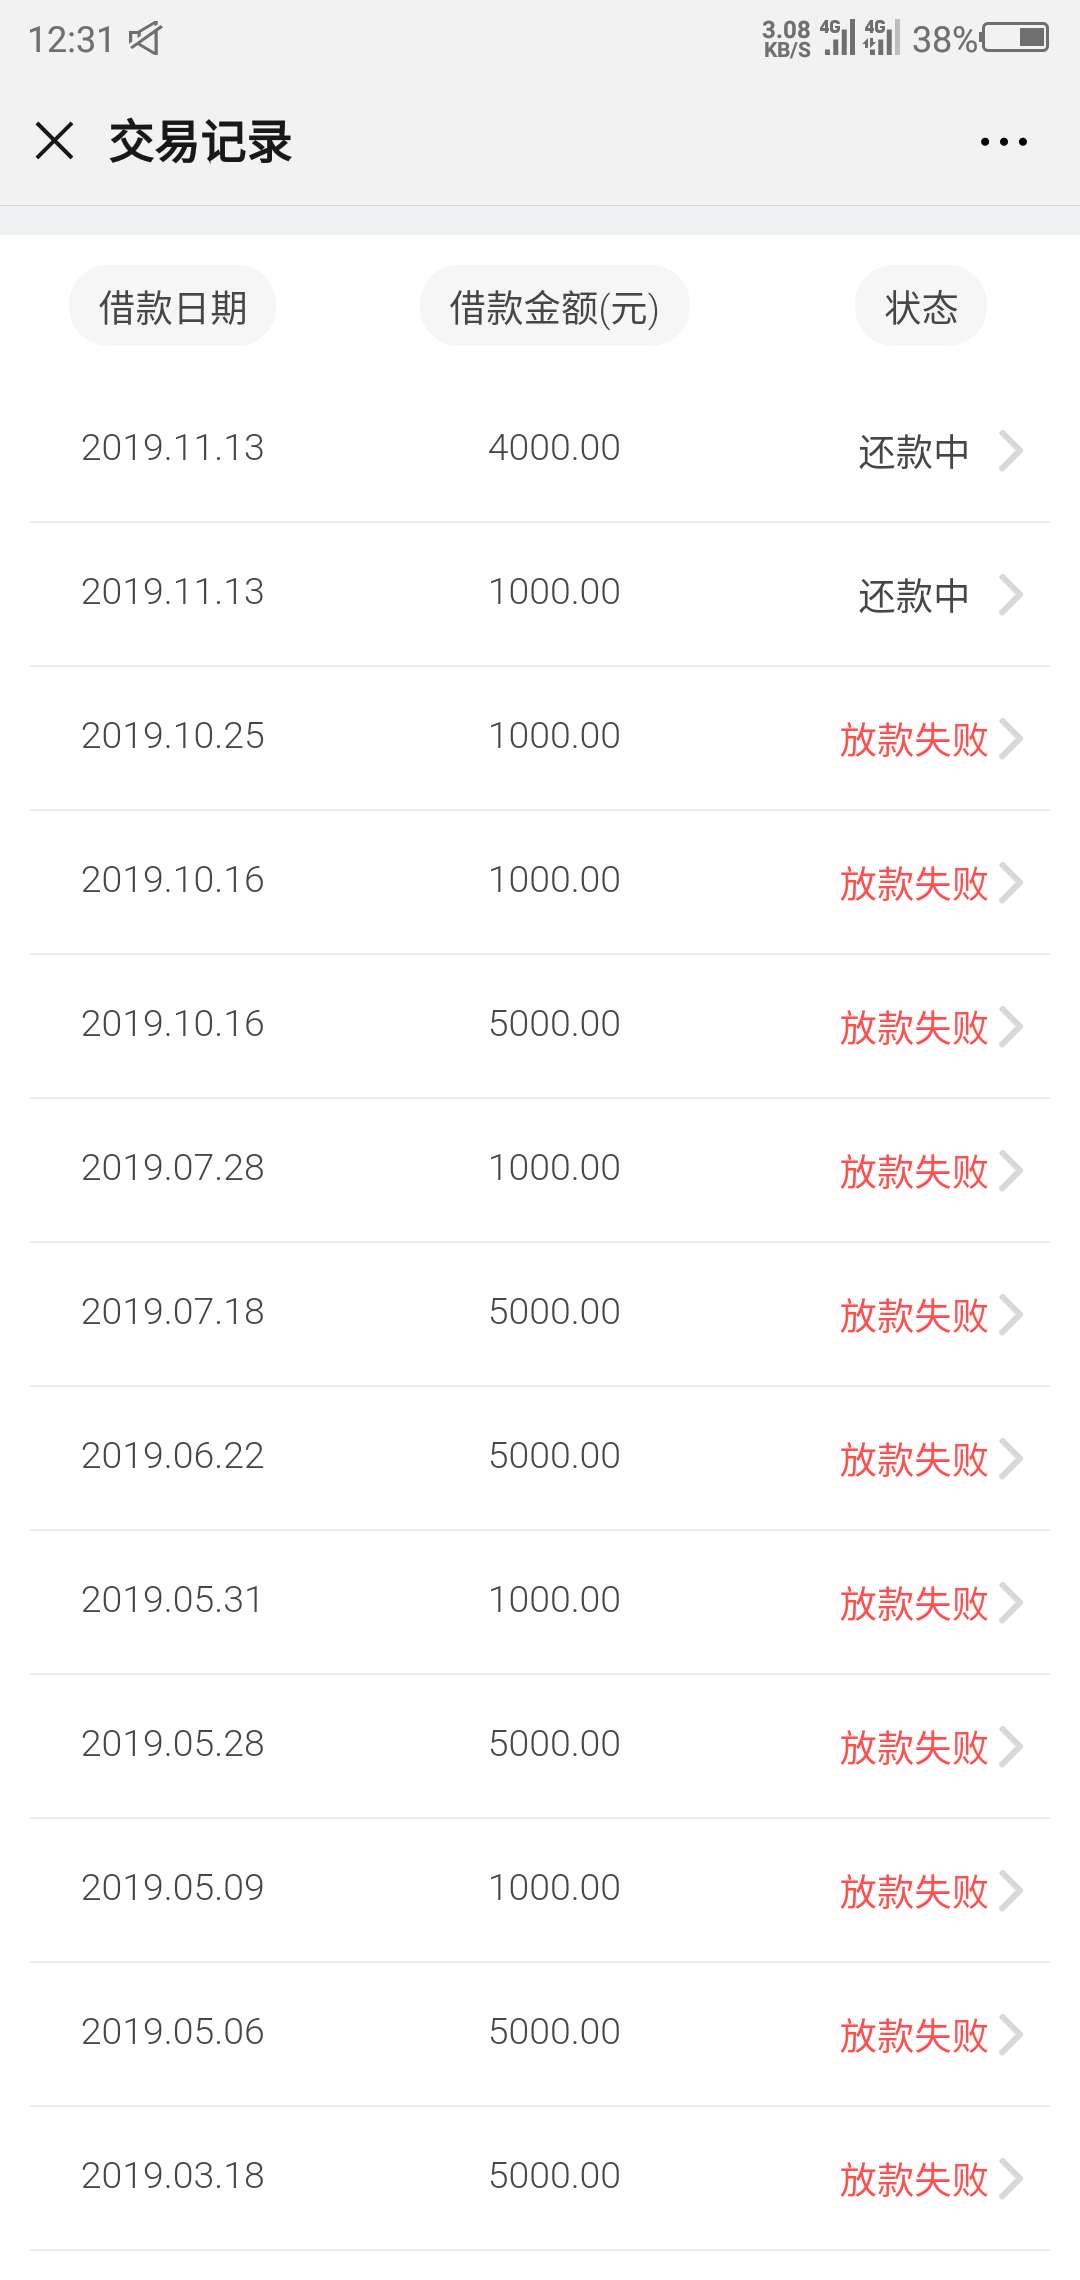Expand the 2019.10.25 failed loan chevron

click(x=1011, y=739)
